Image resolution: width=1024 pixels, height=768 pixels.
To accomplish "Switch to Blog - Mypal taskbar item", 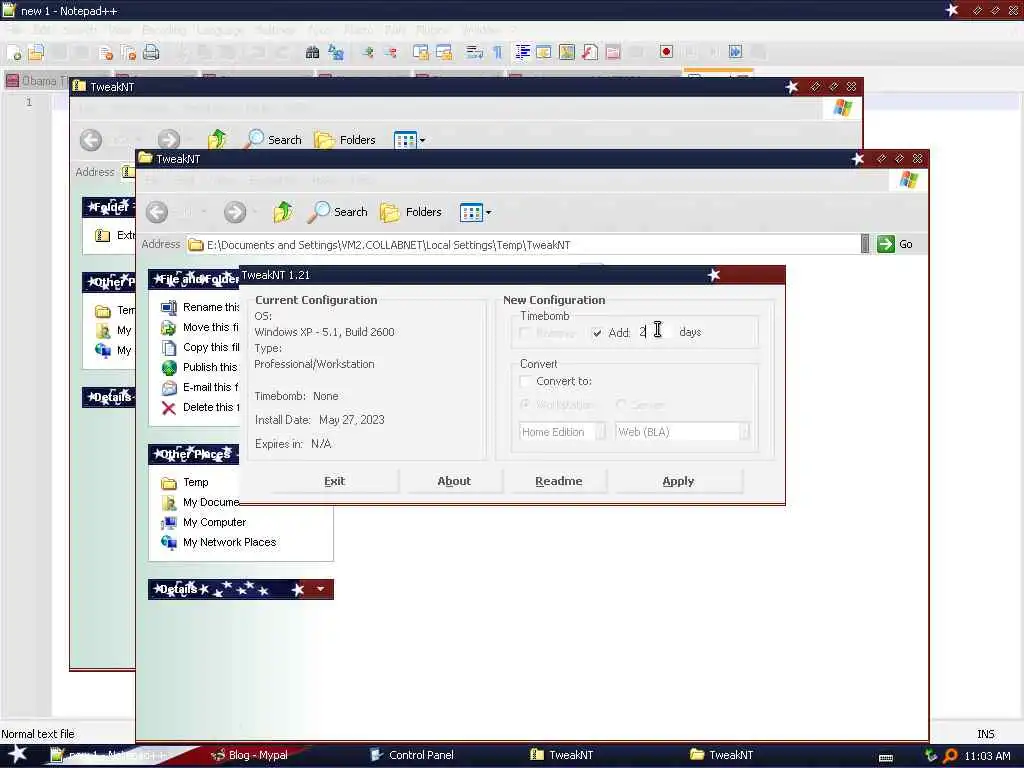I will (249, 755).
